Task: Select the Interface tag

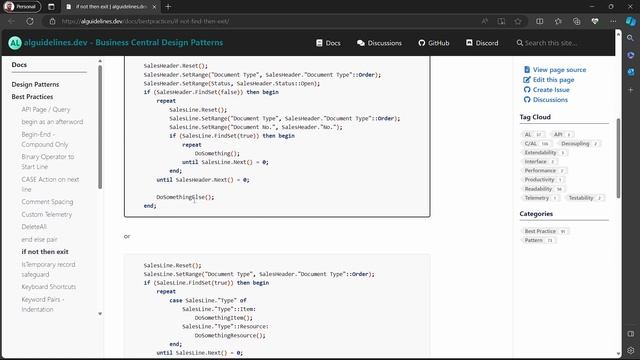Action: click(539, 162)
